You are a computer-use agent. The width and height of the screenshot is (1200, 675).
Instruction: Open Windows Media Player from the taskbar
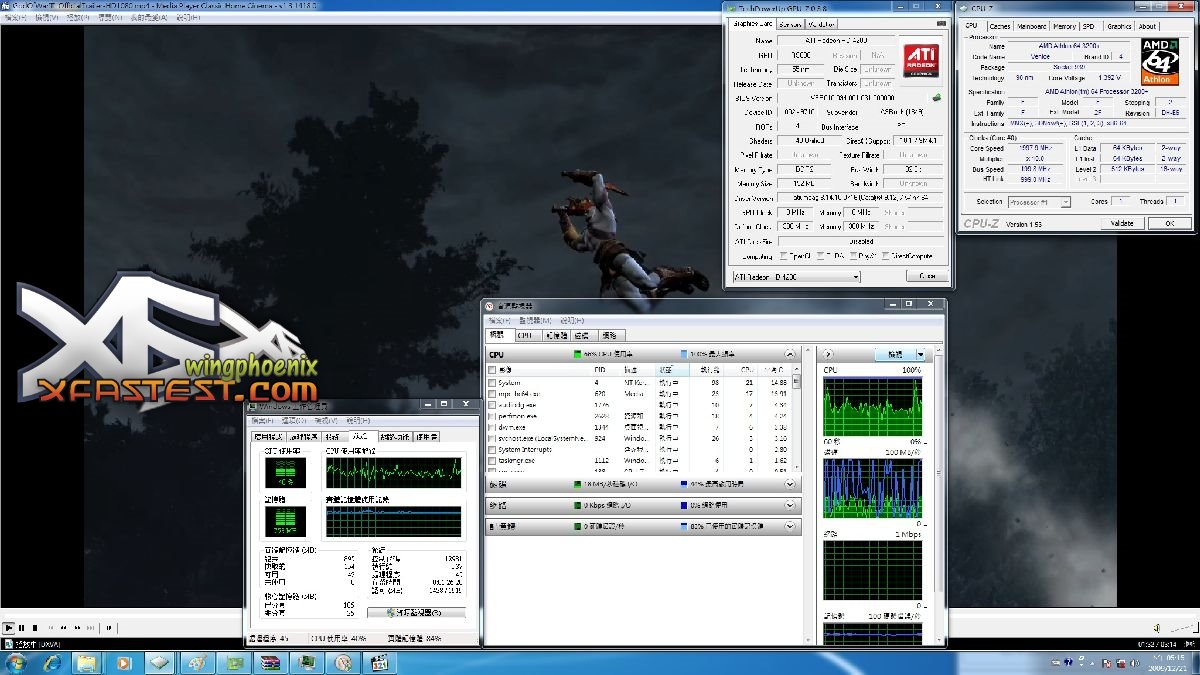(x=123, y=663)
